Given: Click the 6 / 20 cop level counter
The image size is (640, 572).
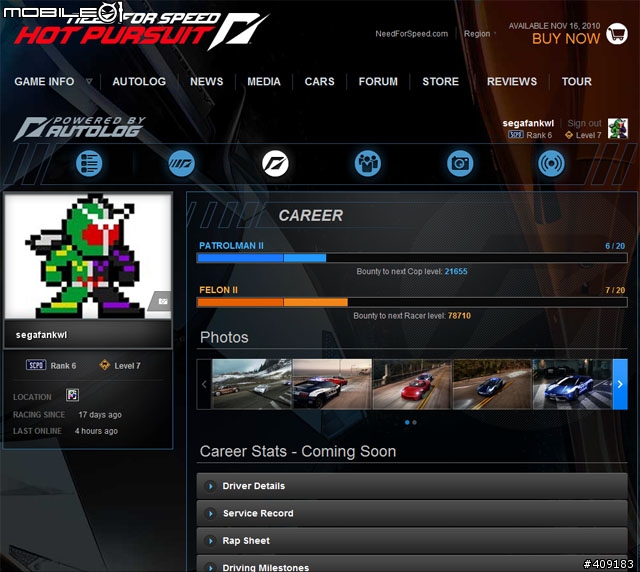Looking at the screenshot, I should tap(615, 246).
